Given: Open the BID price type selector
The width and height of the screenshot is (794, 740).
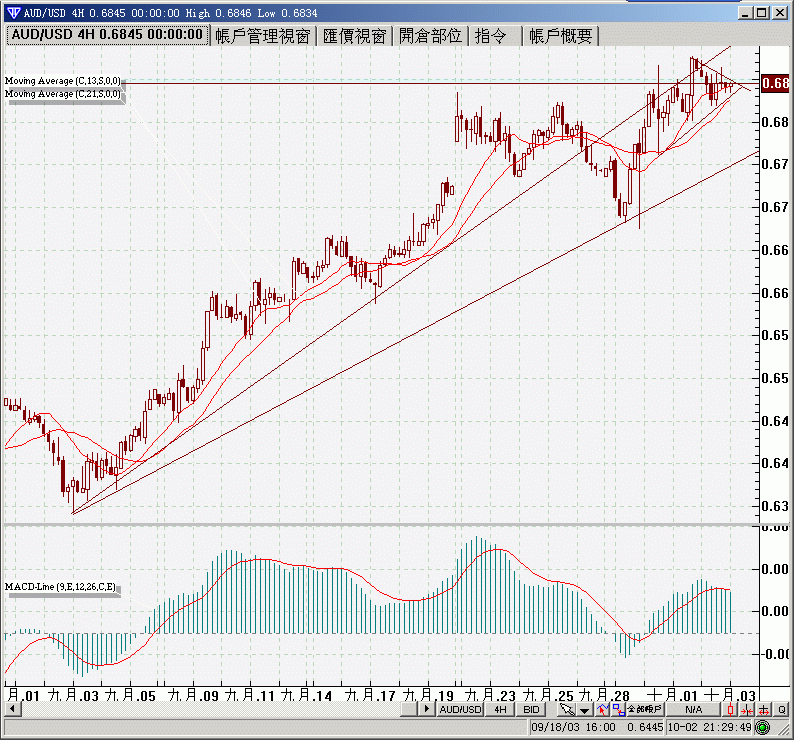Looking at the screenshot, I should pyautogui.click(x=531, y=710).
